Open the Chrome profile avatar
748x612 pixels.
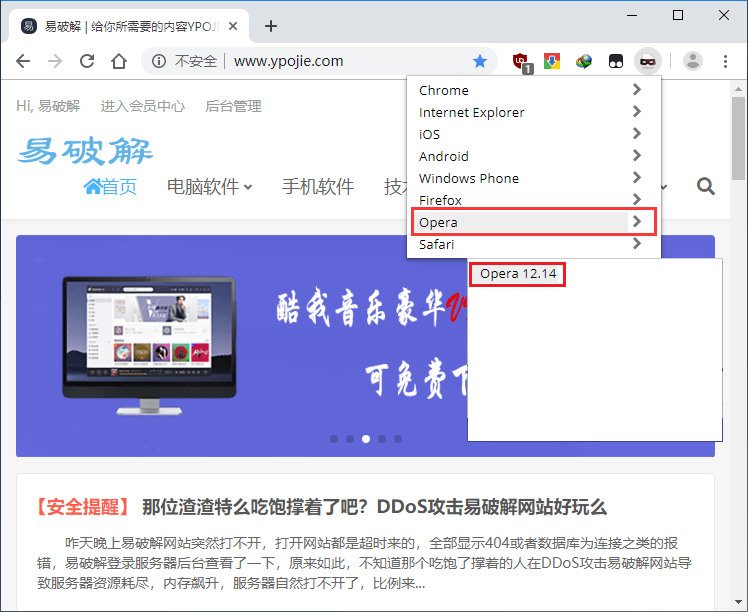click(692, 61)
